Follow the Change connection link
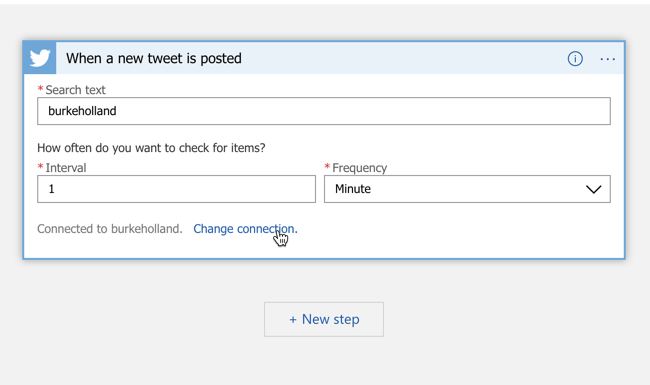The height and width of the screenshot is (385, 650). (245, 229)
